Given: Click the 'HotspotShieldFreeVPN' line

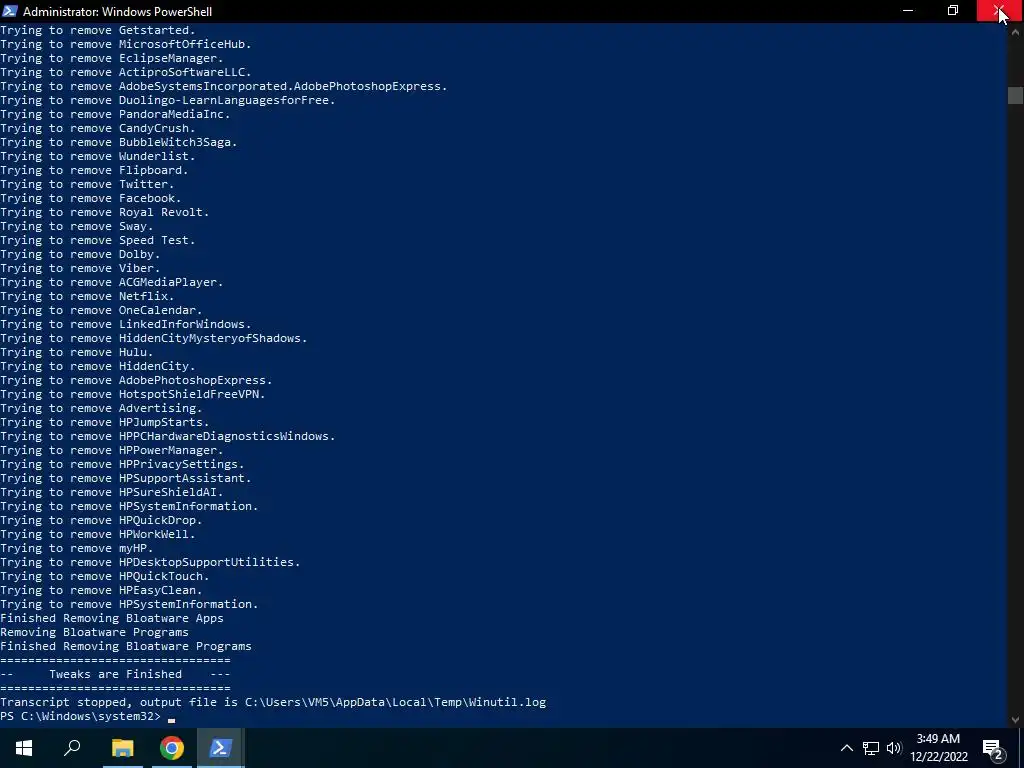Looking at the screenshot, I should (133, 394).
